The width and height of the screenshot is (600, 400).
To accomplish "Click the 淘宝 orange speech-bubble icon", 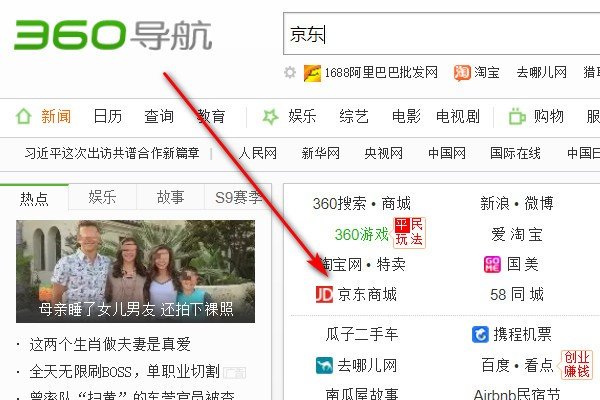I will [x=462, y=72].
